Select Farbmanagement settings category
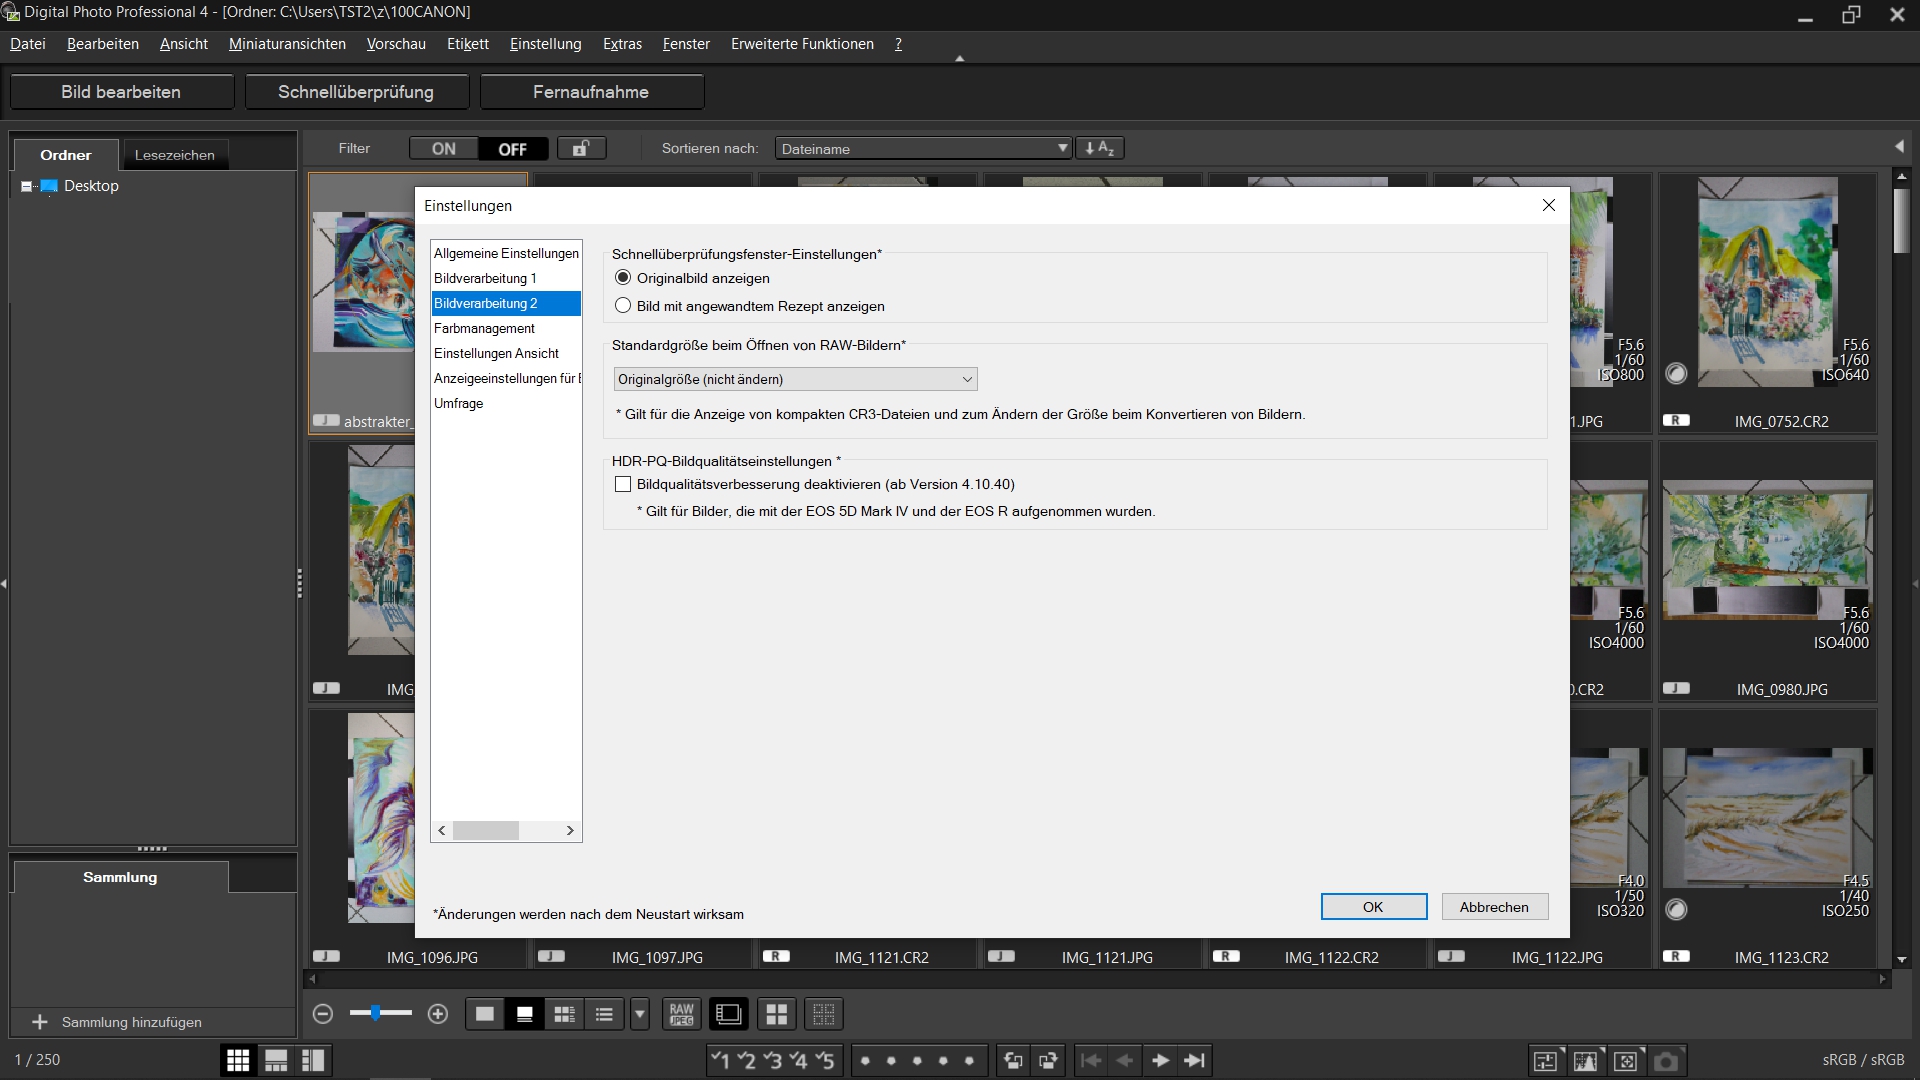 tap(506, 328)
